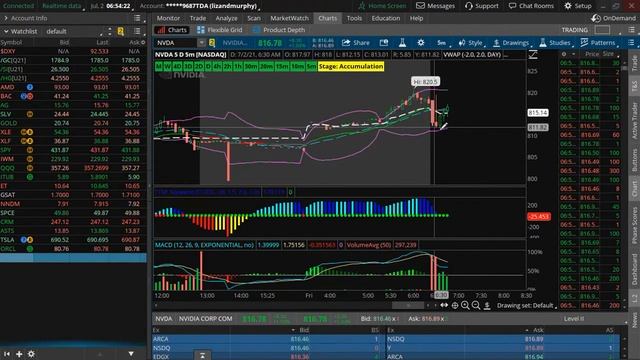Viewport: 640px width, 360px height.
Task: Click the chart settings gear icon
Action: (421, 43)
